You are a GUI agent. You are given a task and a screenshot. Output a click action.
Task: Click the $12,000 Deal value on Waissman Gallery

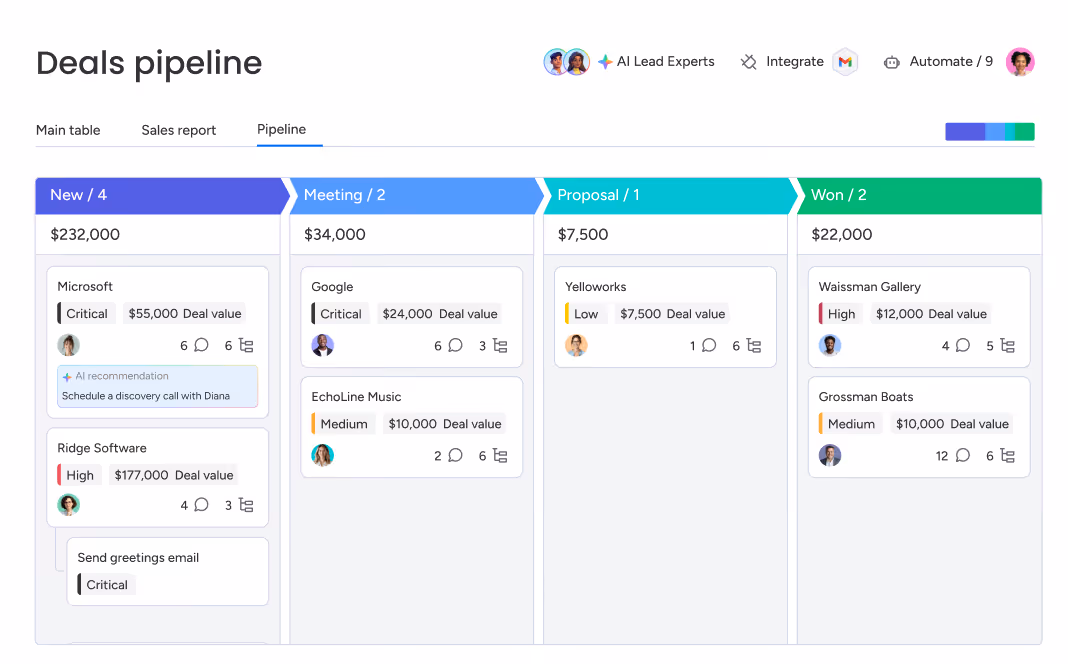[x=931, y=314]
